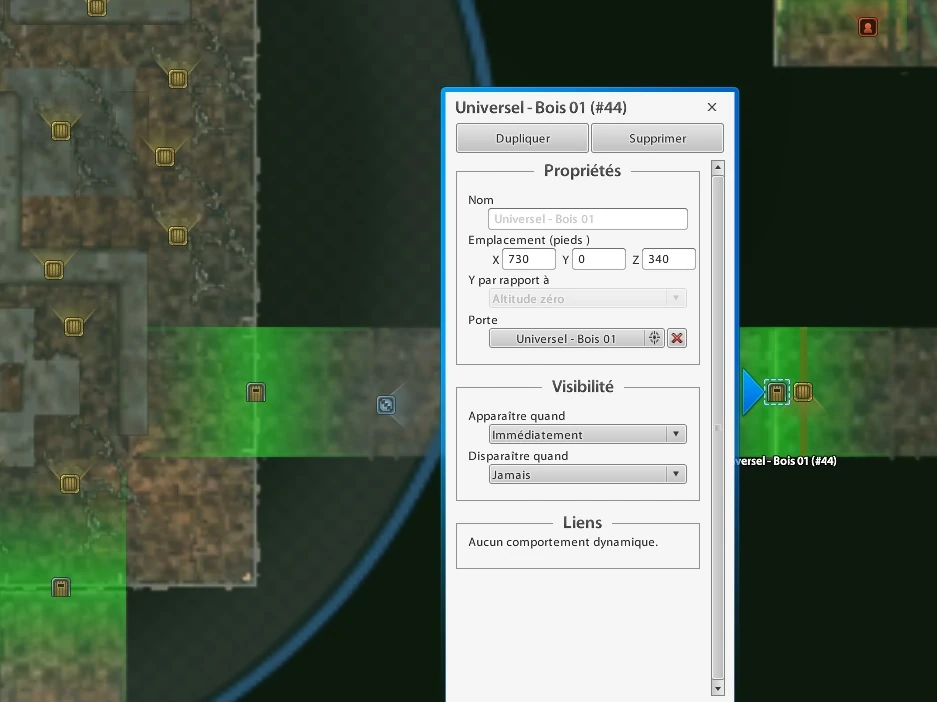Click the scrollbar down arrow in properties panel

pos(718,688)
